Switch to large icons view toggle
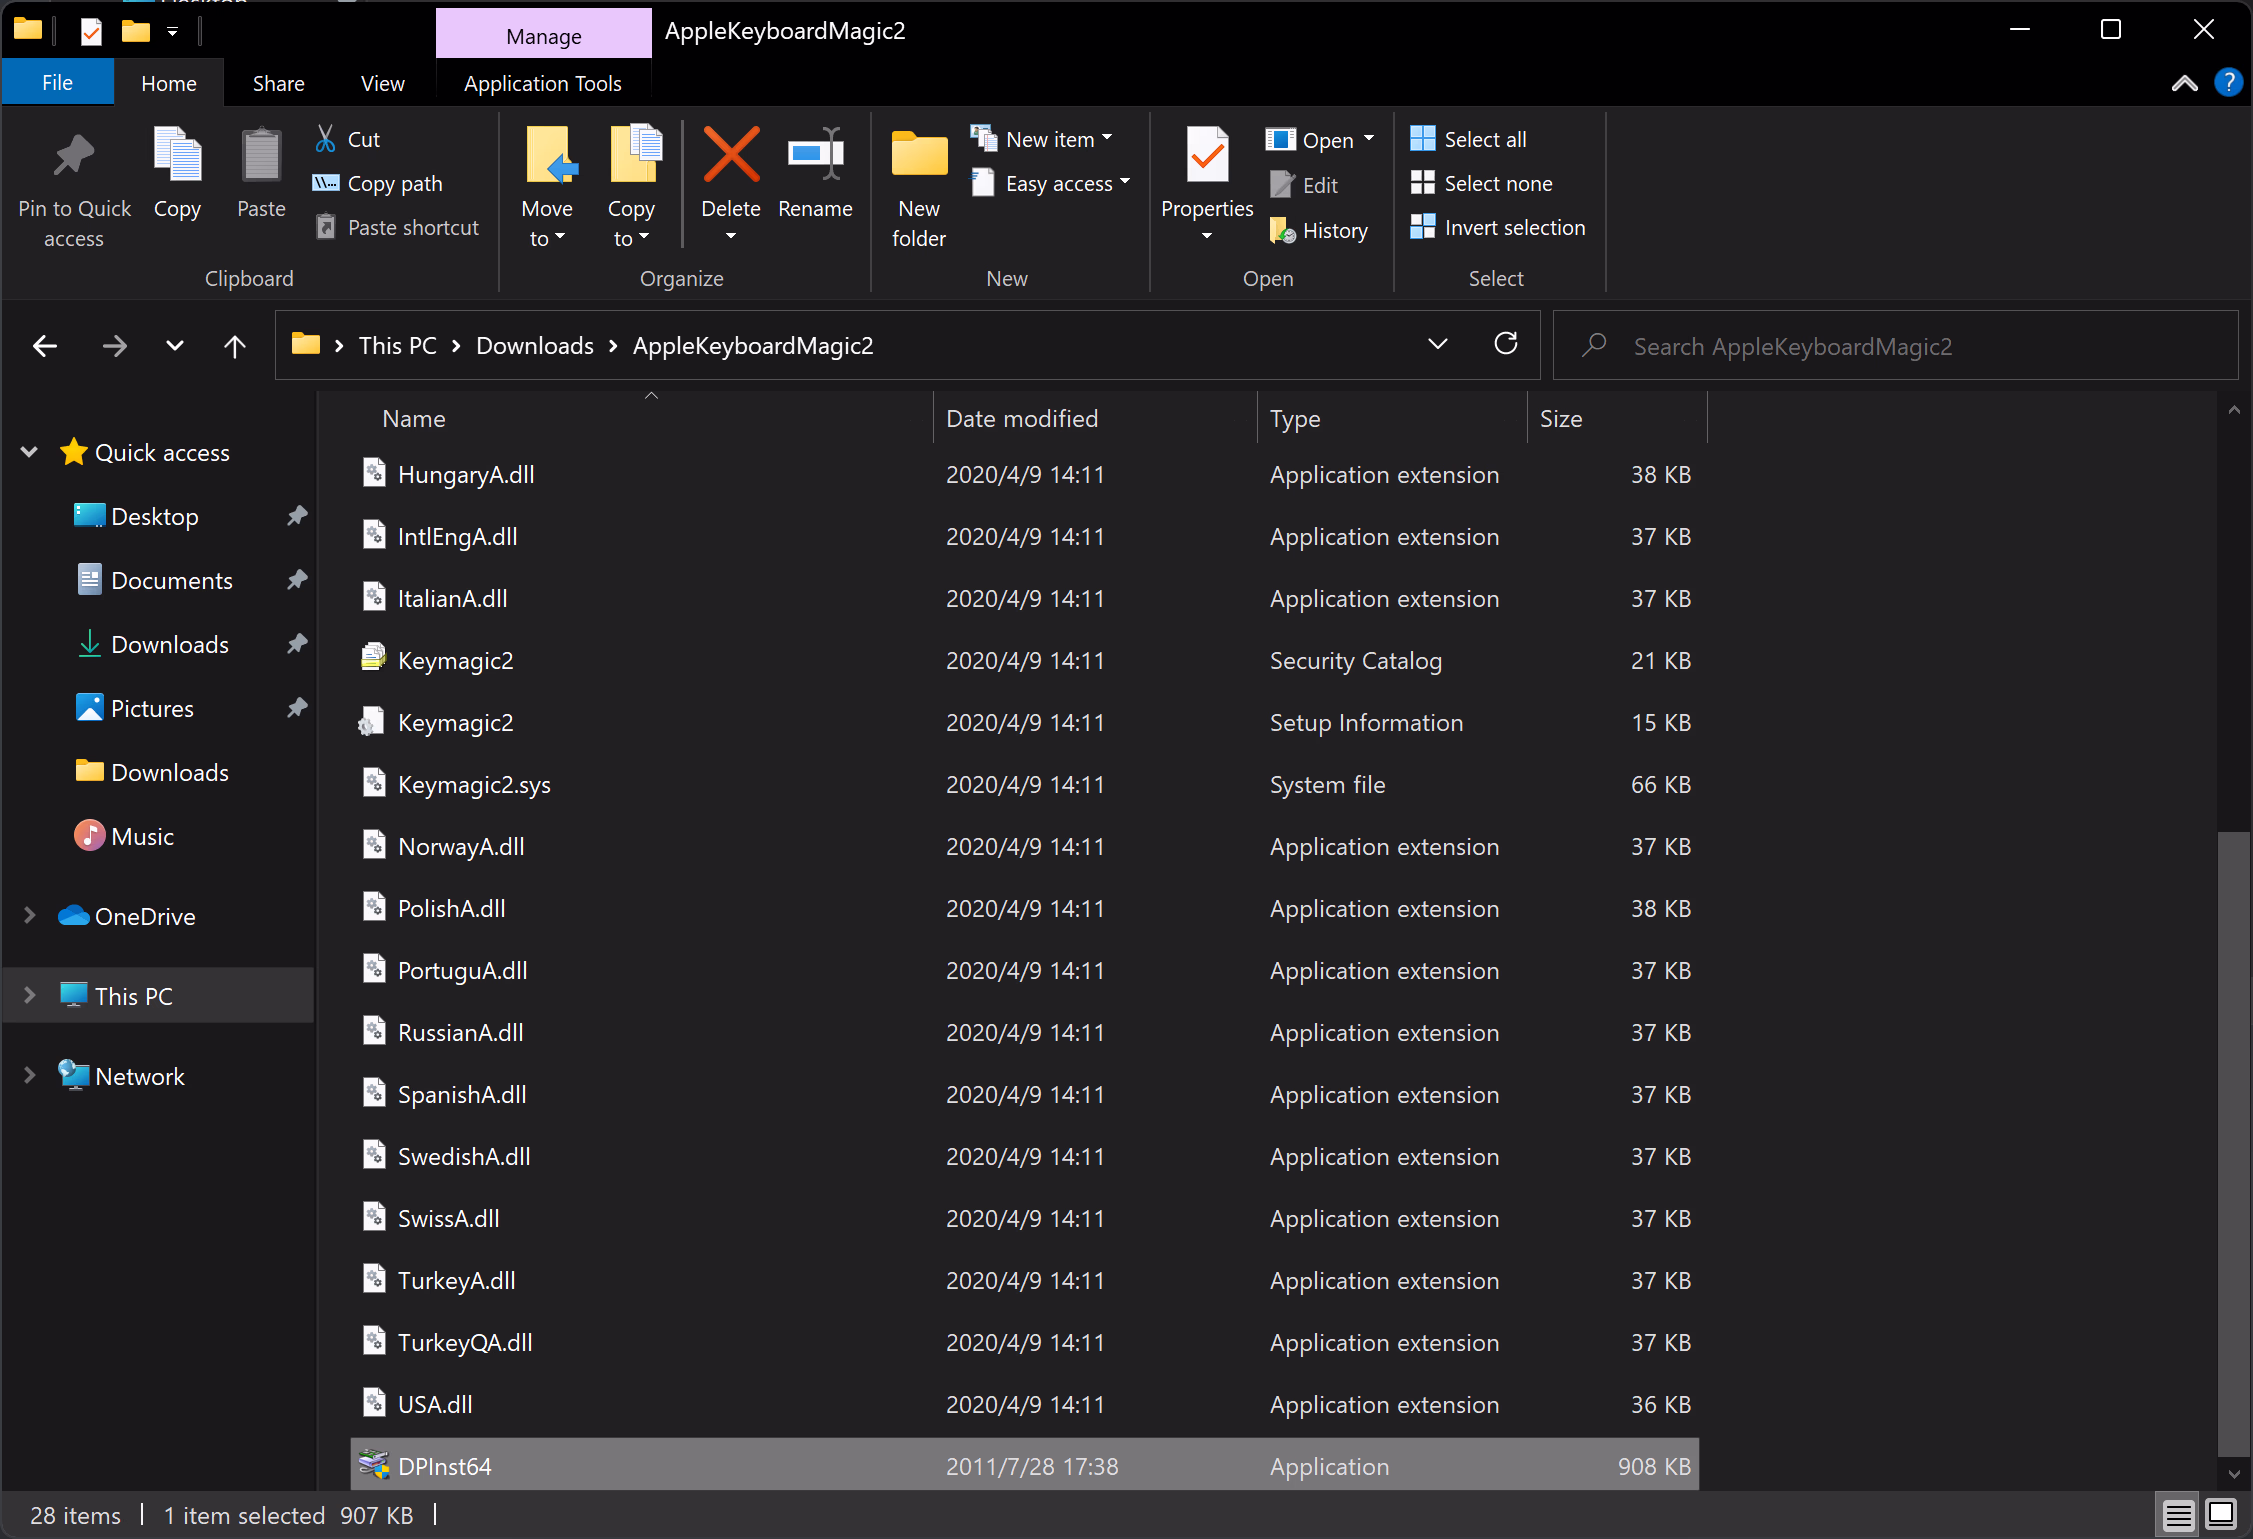This screenshot has width=2253, height=1539. (x=2221, y=1515)
